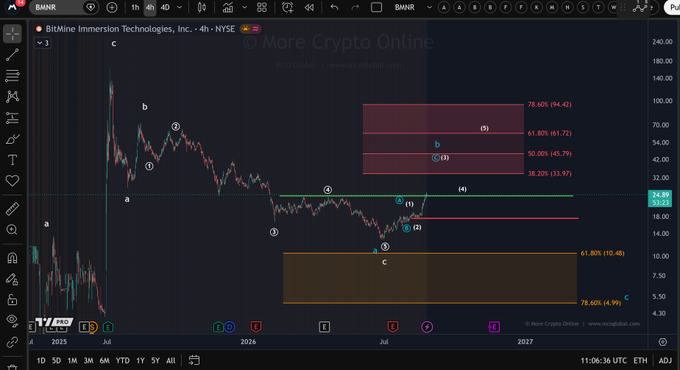Select the 4h interval

click(150, 7)
